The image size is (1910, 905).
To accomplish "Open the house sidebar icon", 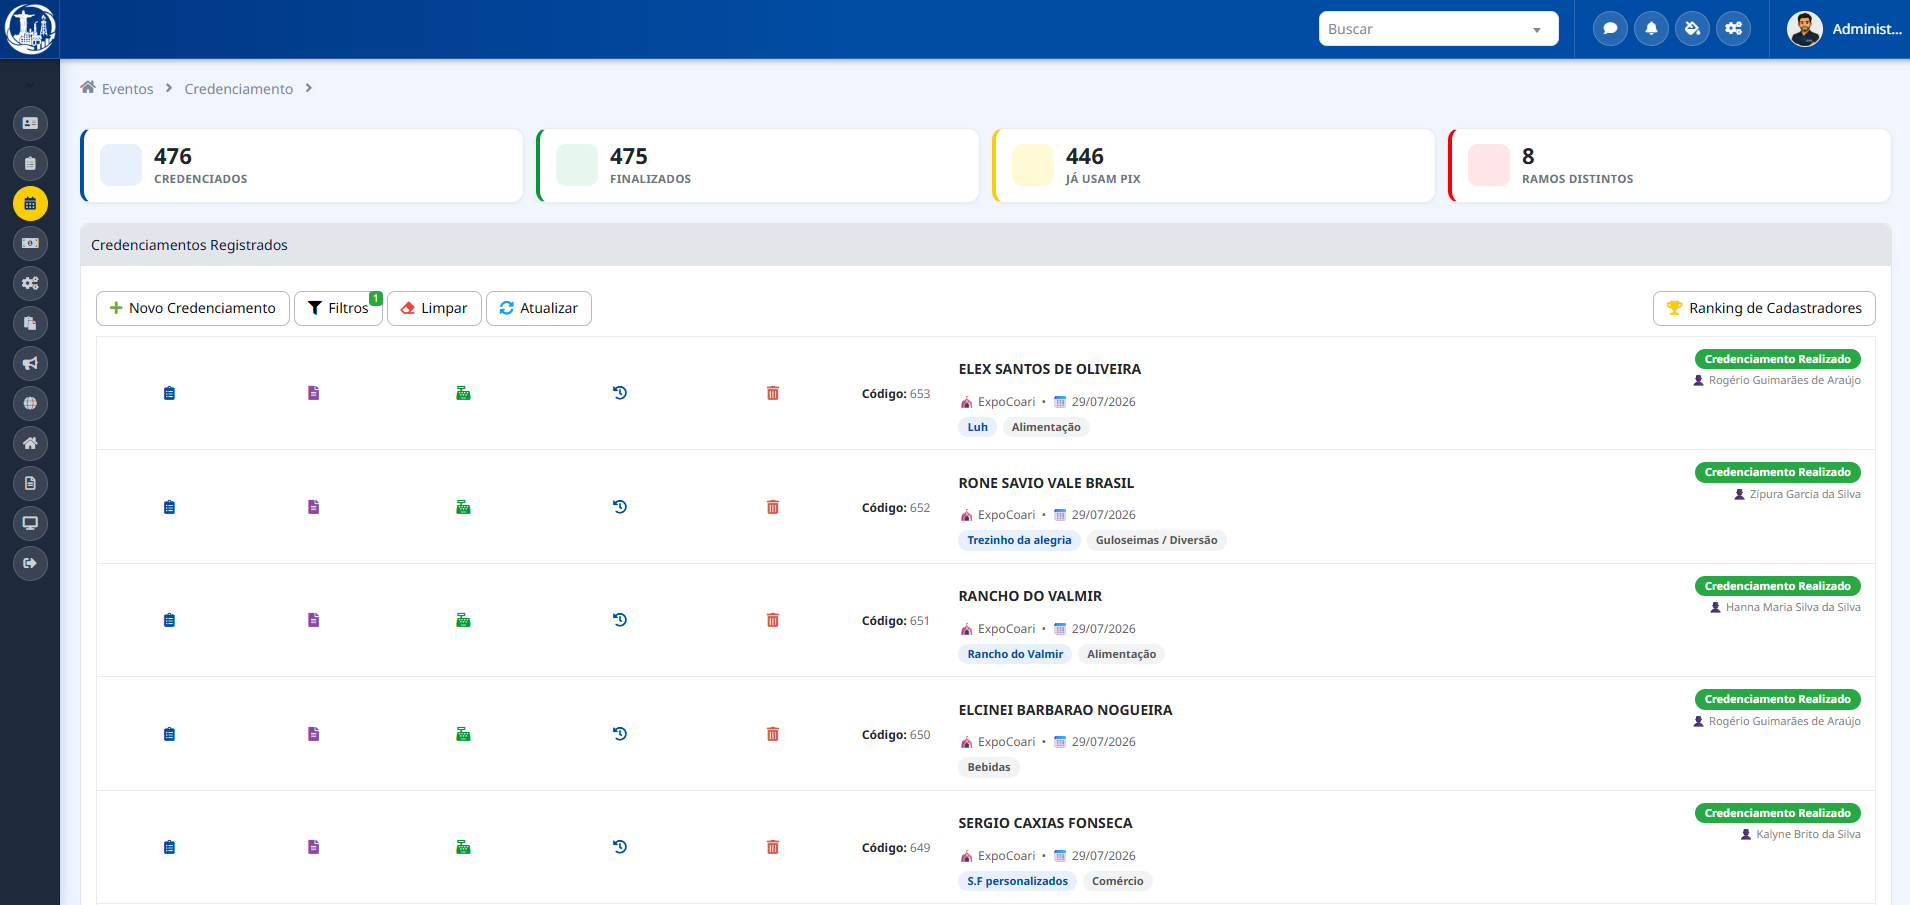I will click(x=30, y=443).
